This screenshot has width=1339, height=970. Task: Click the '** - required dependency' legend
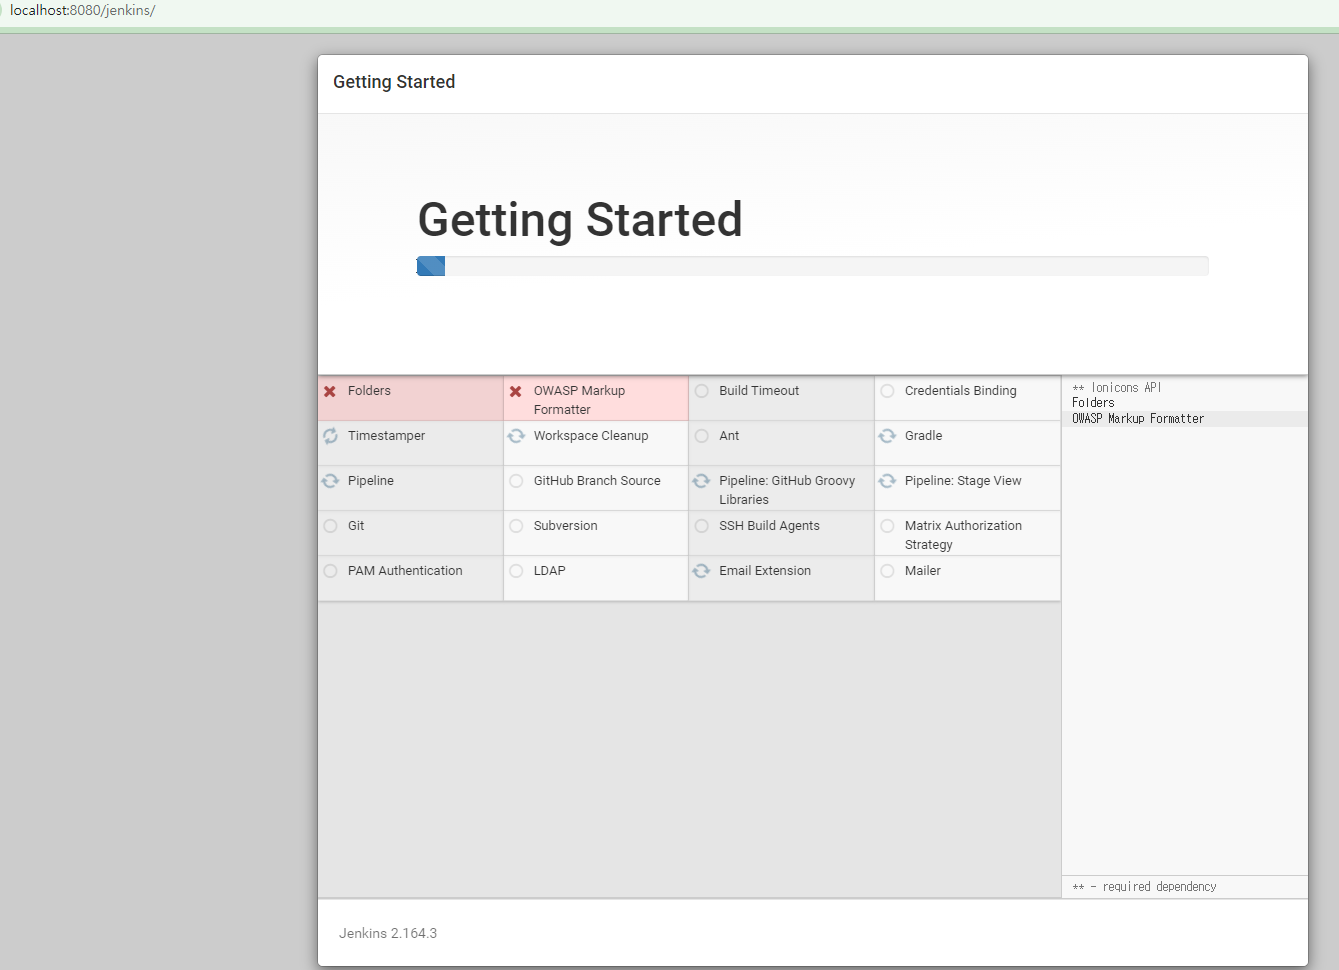pyautogui.click(x=1144, y=887)
